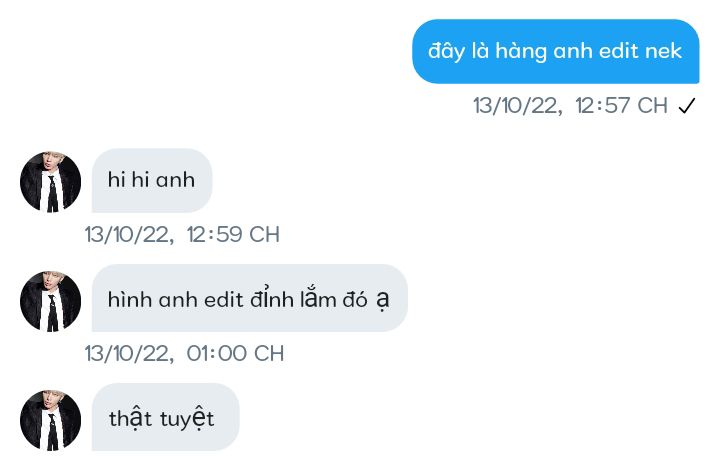Click the date "13/10/22" next to 12:59 CH
This screenshot has width=720, height=456.
point(129,235)
